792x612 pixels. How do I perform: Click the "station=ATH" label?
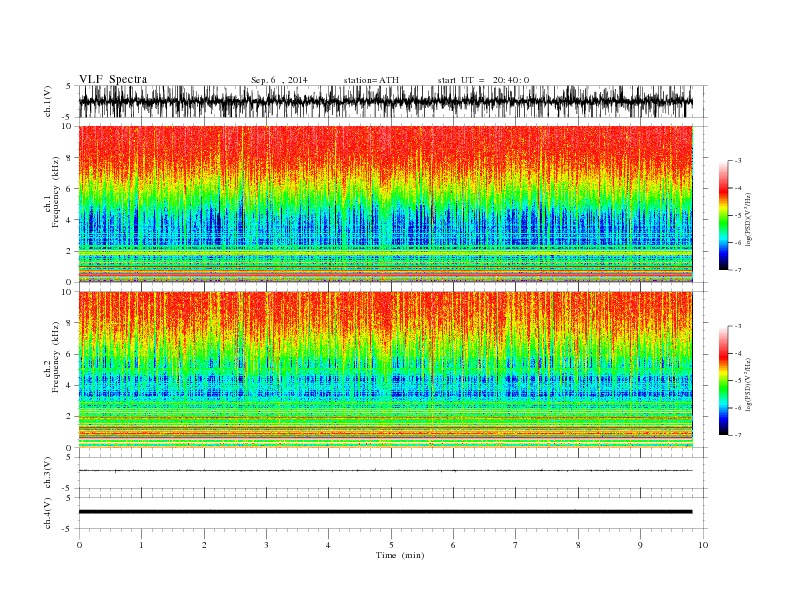[x=371, y=80]
